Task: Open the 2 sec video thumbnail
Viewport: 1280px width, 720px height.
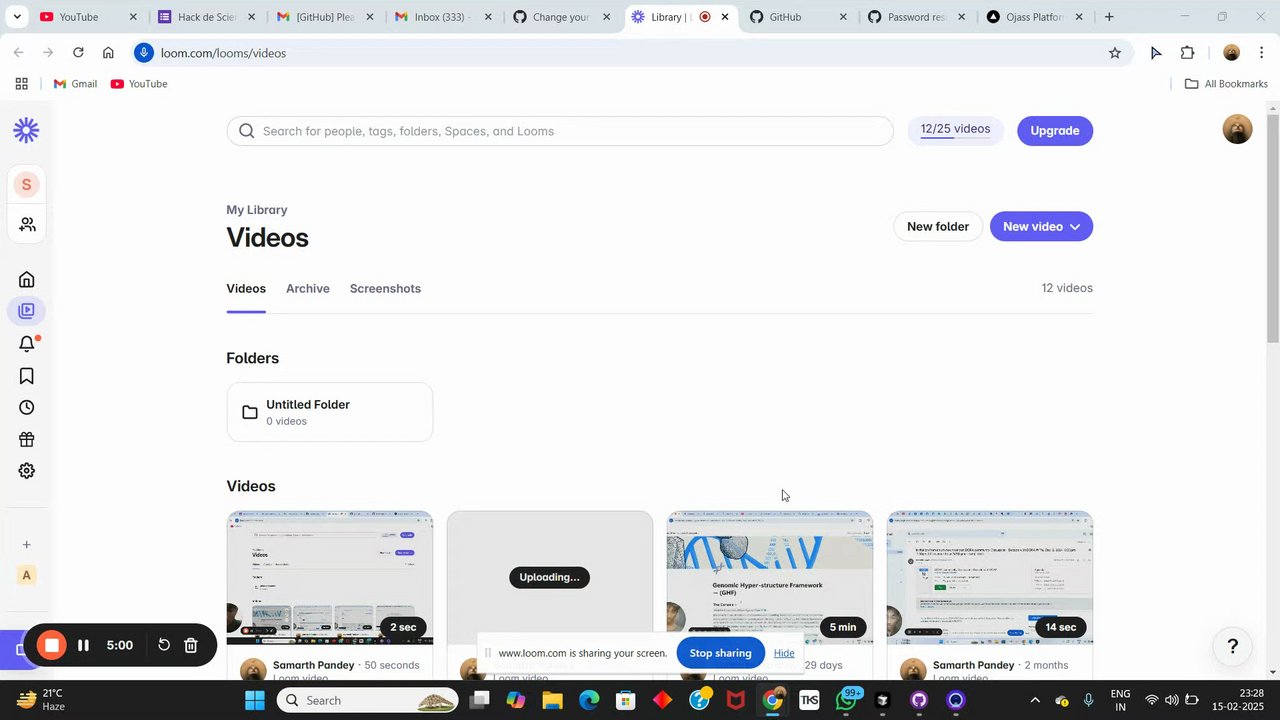Action: point(330,578)
